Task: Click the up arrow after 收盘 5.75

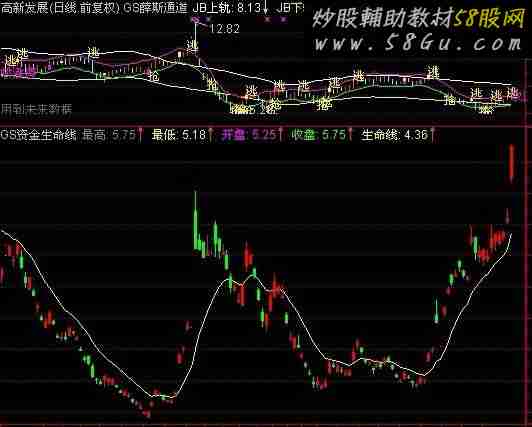Action: (350, 135)
